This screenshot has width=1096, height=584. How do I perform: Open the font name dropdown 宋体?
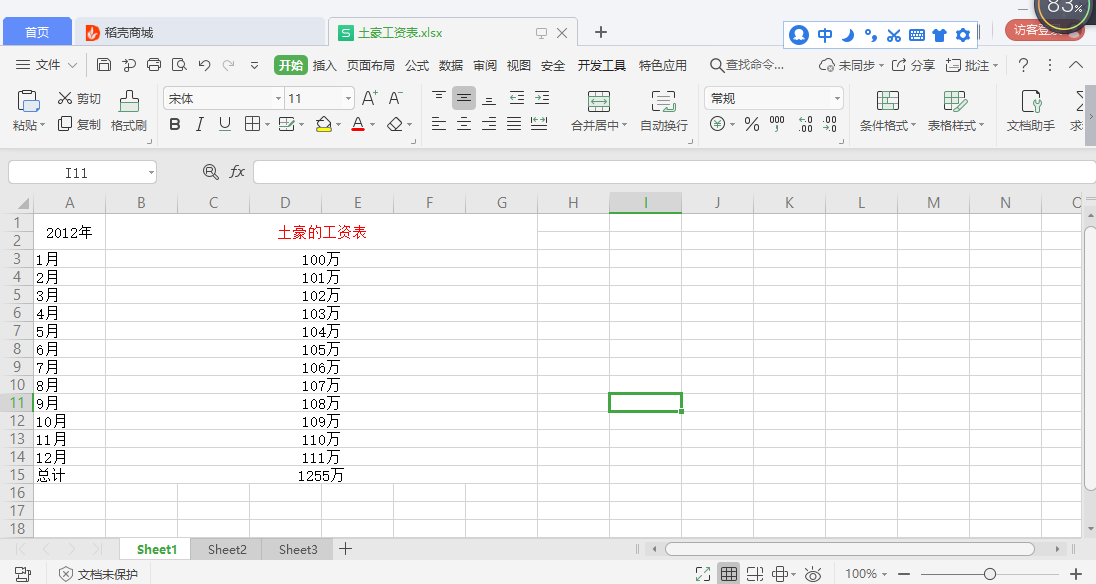[278, 98]
